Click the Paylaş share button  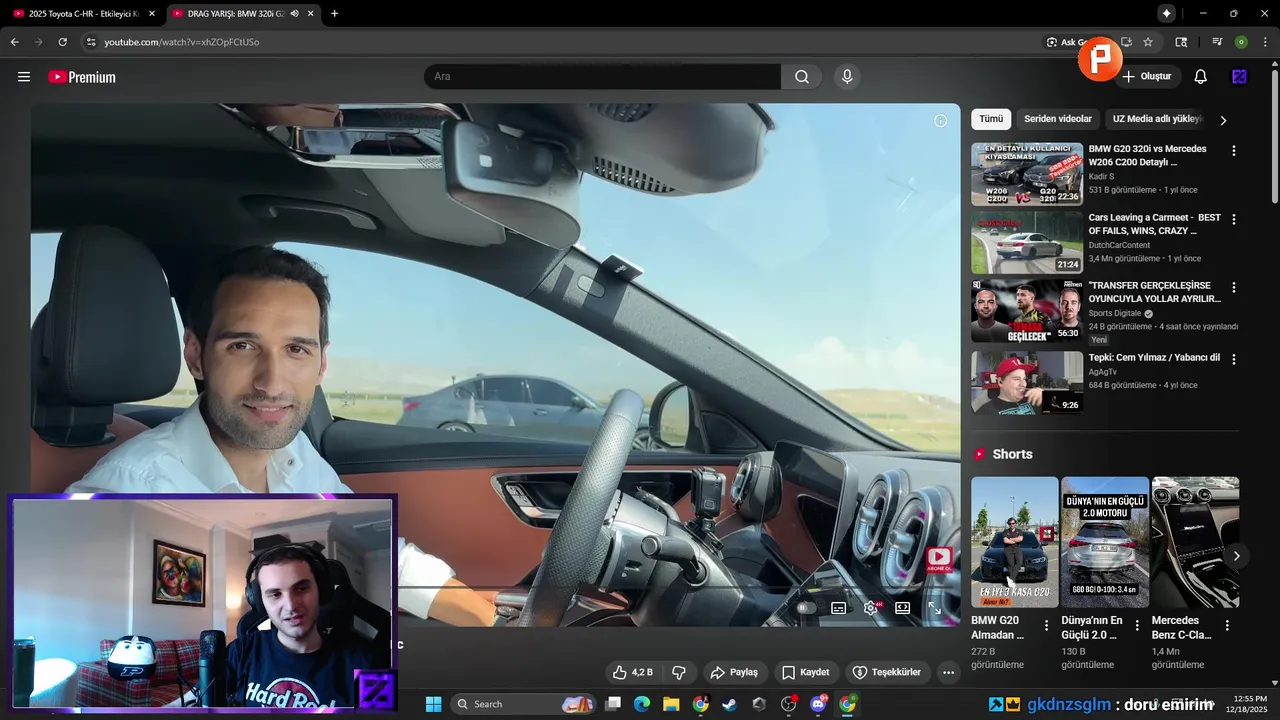pos(733,672)
